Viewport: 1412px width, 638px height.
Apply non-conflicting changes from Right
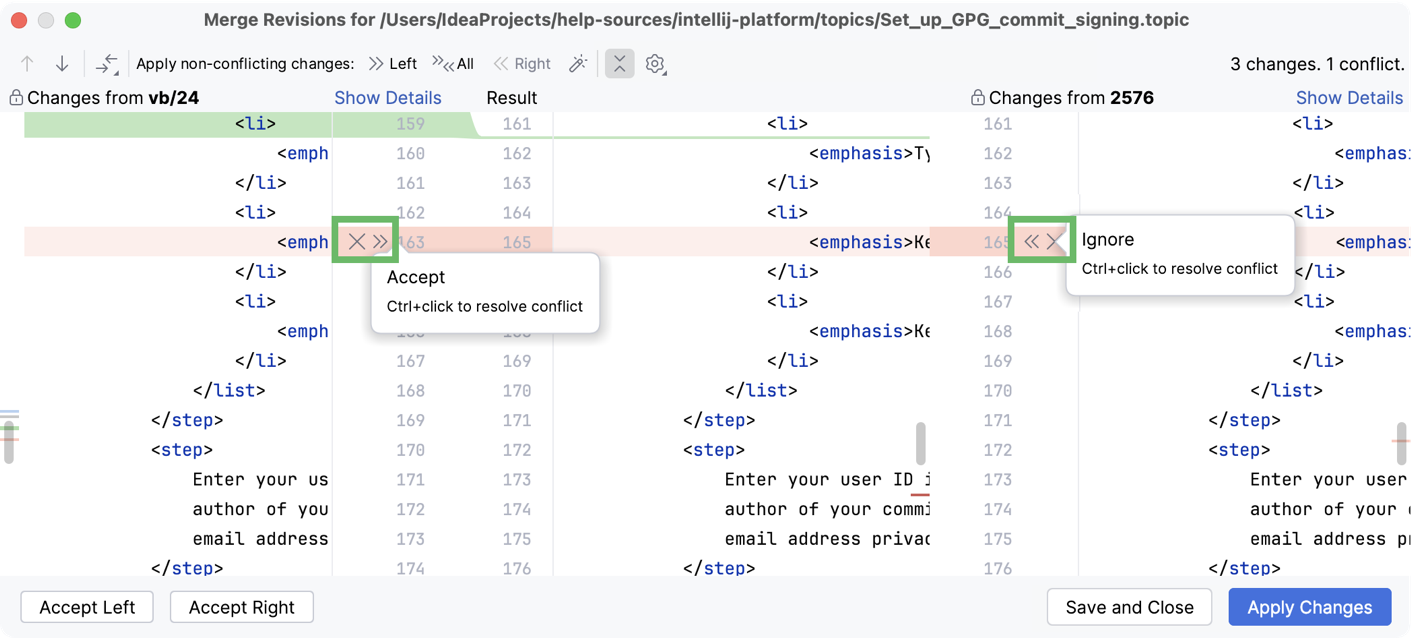(522, 64)
